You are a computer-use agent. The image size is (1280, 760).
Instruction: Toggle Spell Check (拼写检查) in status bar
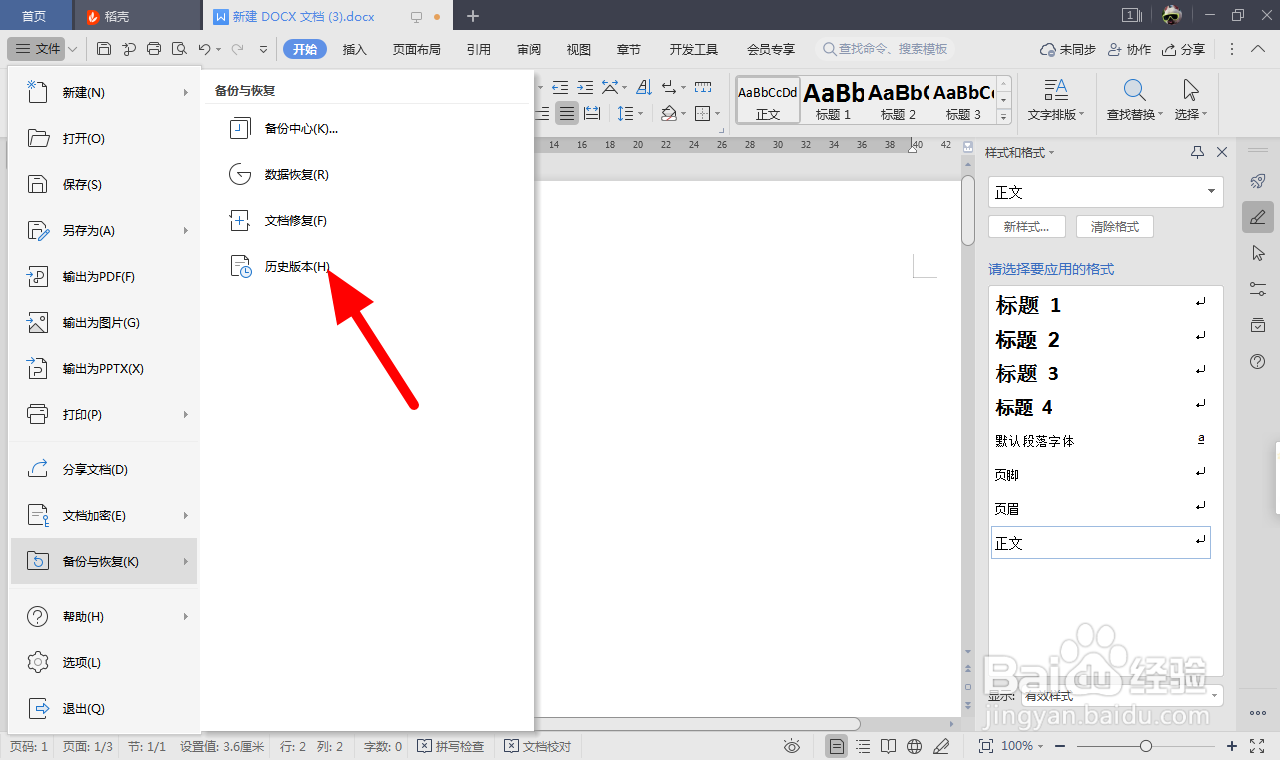(451, 746)
